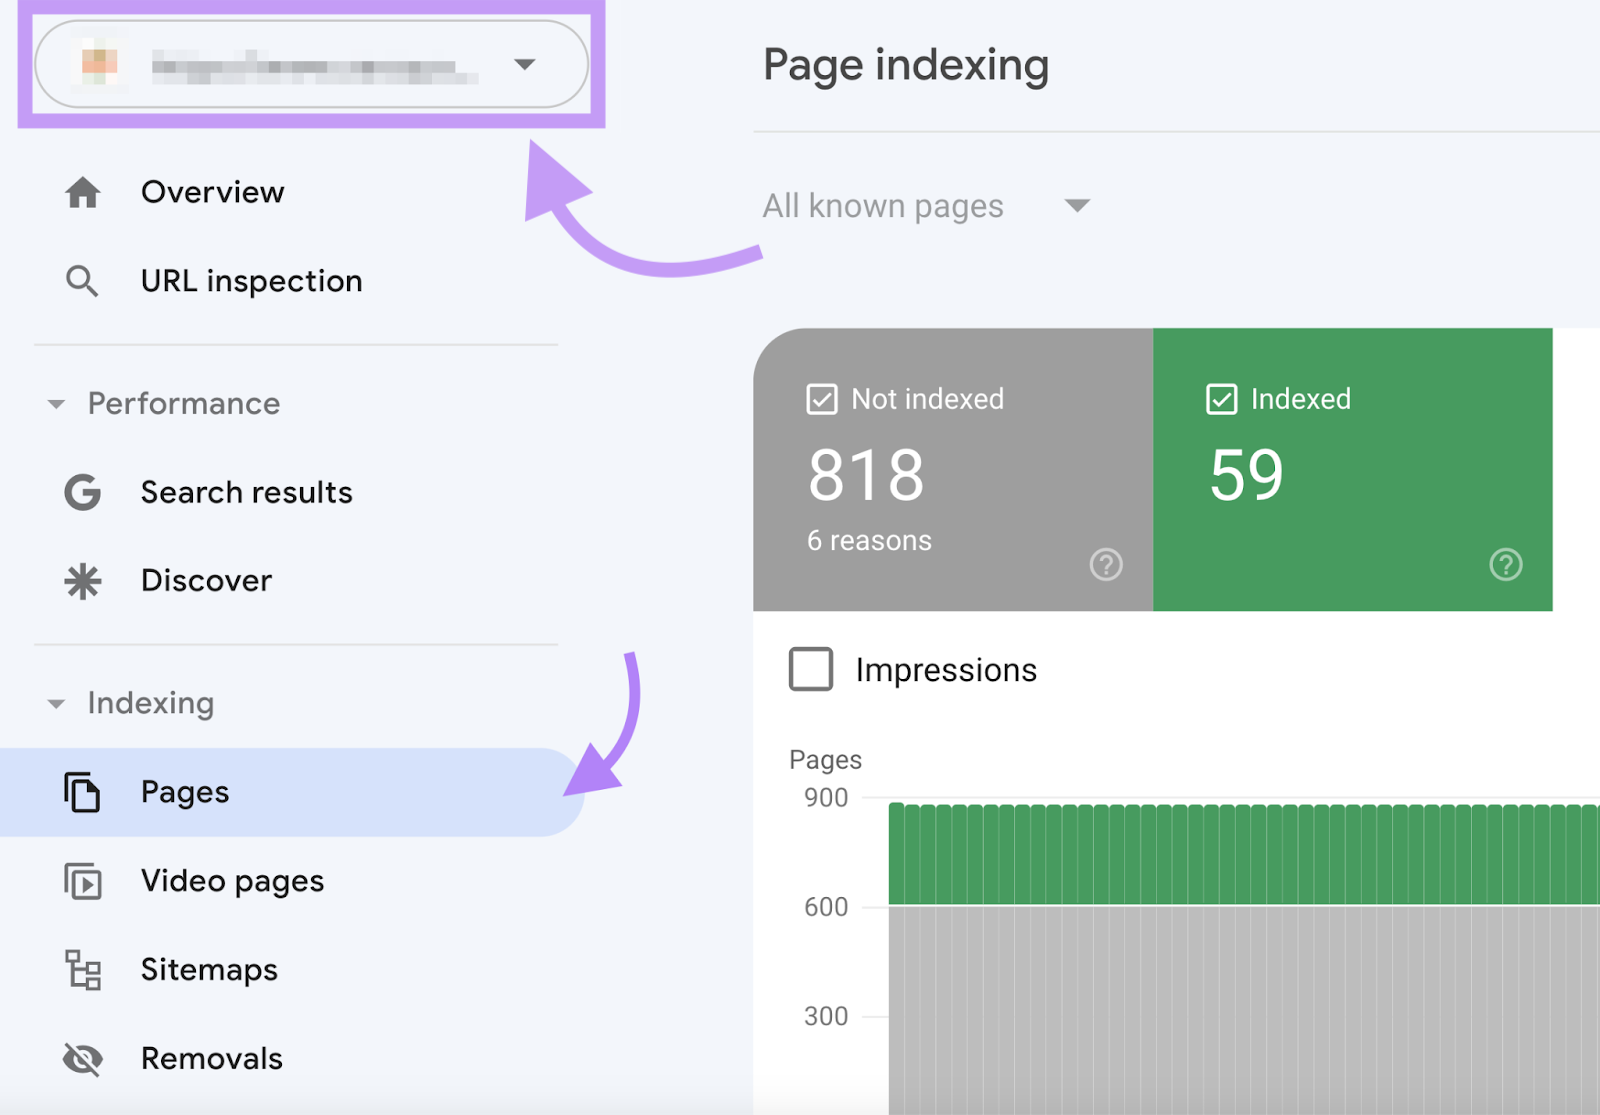The image size is (1600, 1115).
Task: Click the Sitemaps hierarchy icon
Action: point(84,969)
